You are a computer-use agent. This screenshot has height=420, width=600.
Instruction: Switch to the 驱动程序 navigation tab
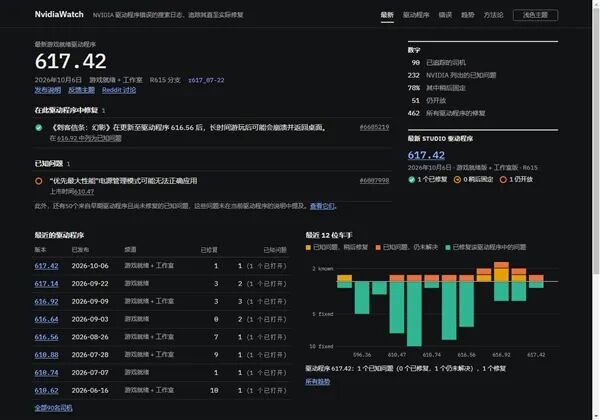(x=416, y=15)
